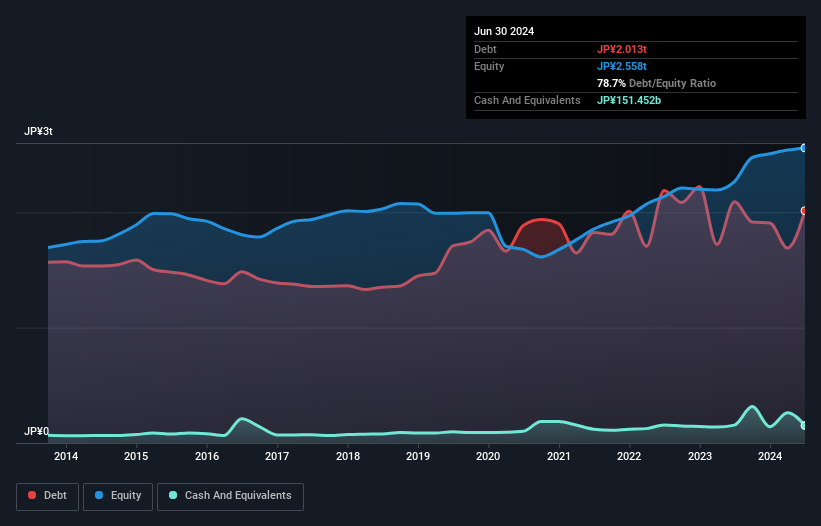Click the 2016 x-axis label

[x=207, y=456]
